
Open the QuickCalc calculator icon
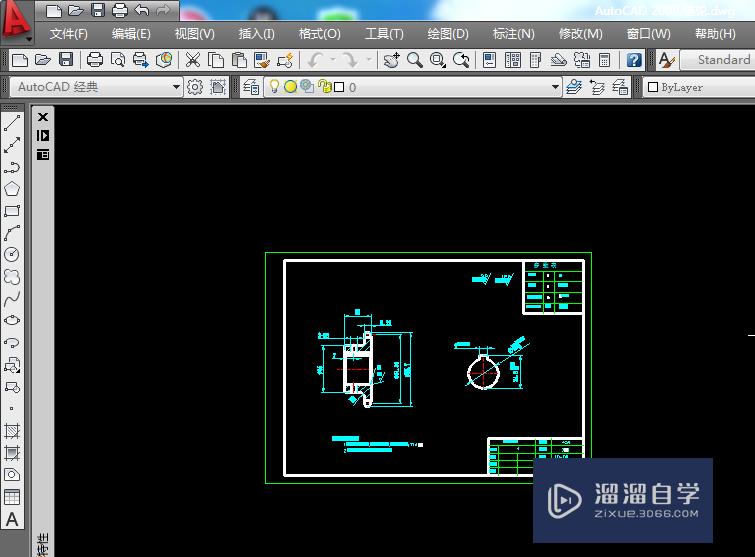tap(604, 60)
